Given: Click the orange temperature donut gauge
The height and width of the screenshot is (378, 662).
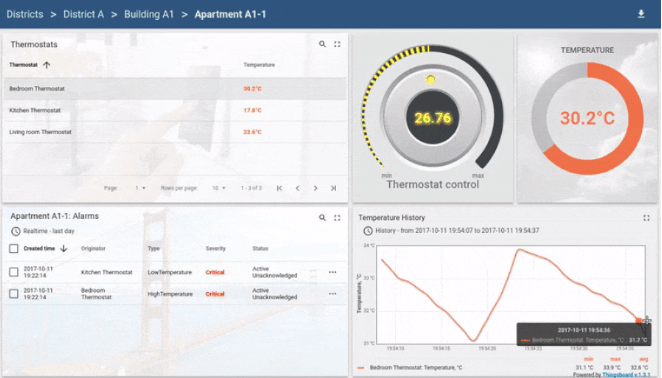Looking at the screenshot, I should point(587,118).
